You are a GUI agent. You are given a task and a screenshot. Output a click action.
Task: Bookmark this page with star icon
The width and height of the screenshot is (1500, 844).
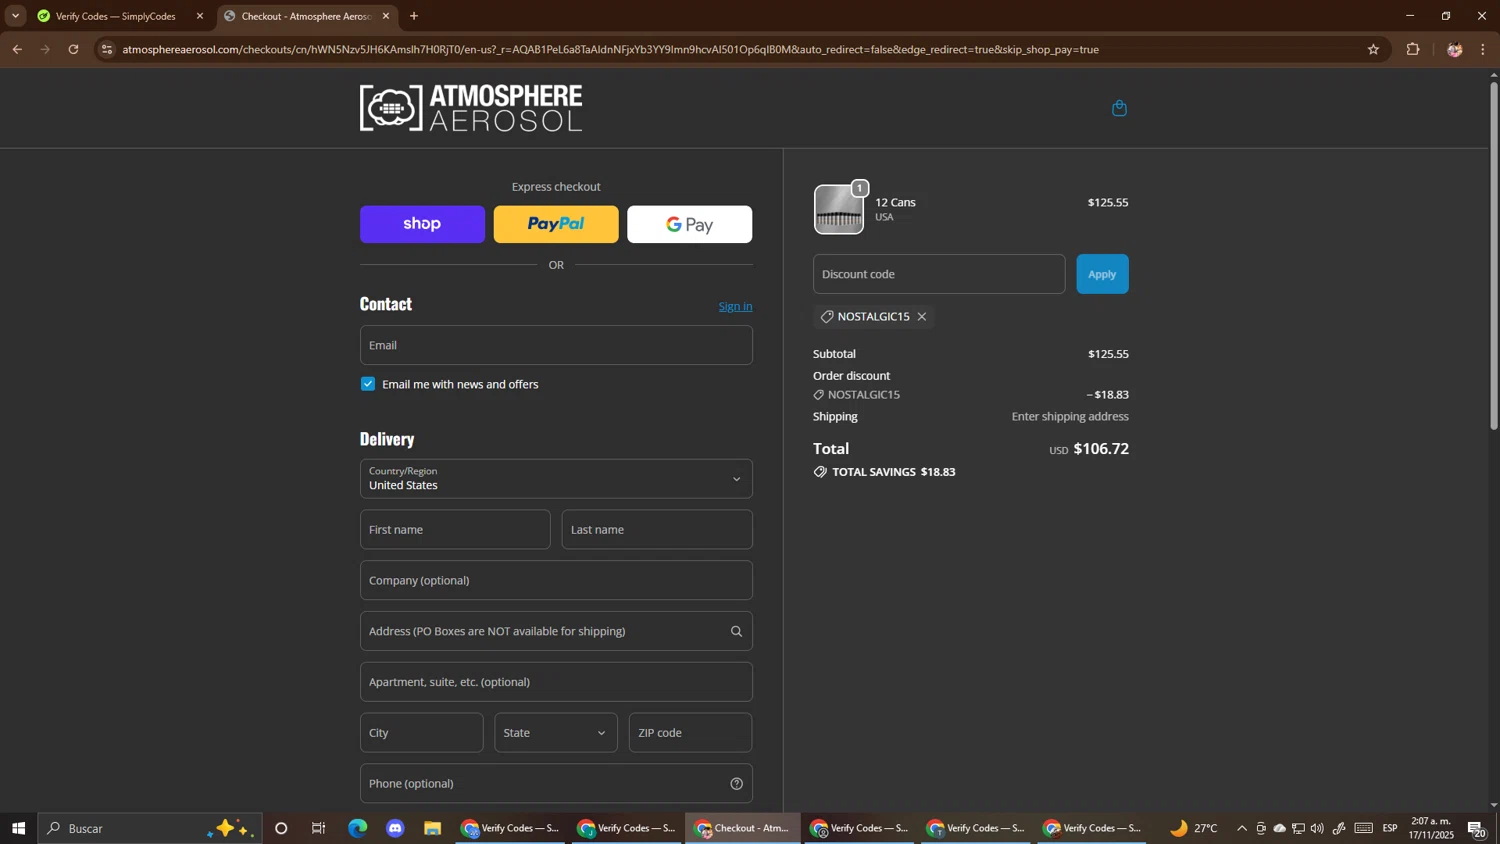[1373, 49]
